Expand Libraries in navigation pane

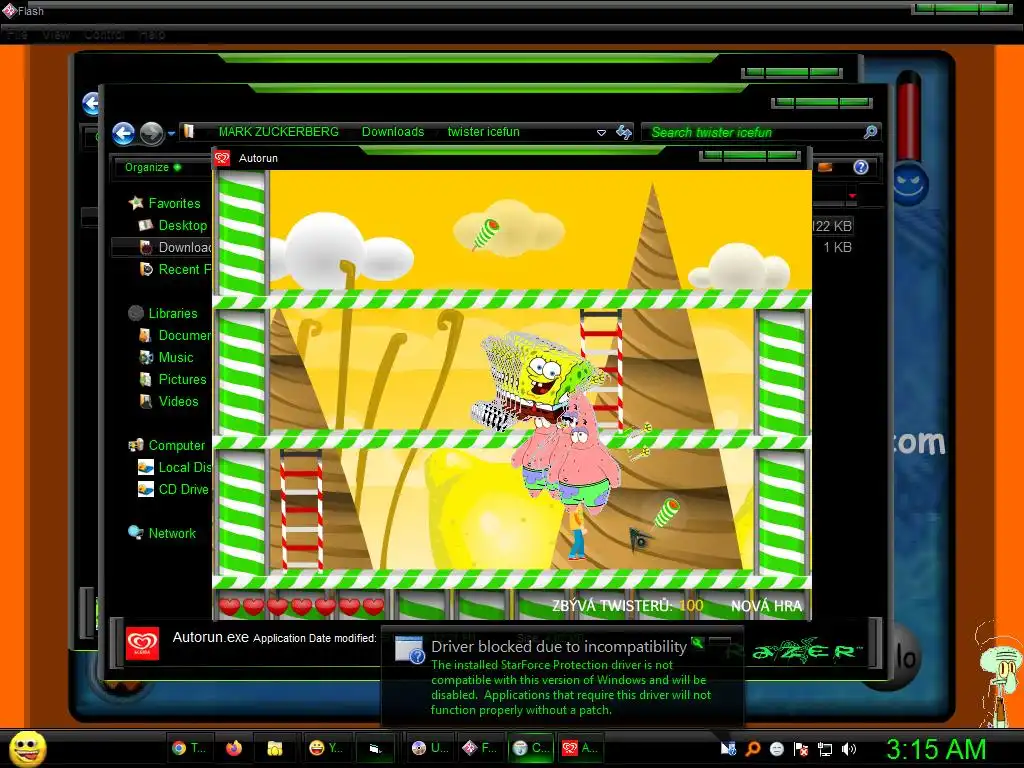pyautogui.click(x=172, y=313)
